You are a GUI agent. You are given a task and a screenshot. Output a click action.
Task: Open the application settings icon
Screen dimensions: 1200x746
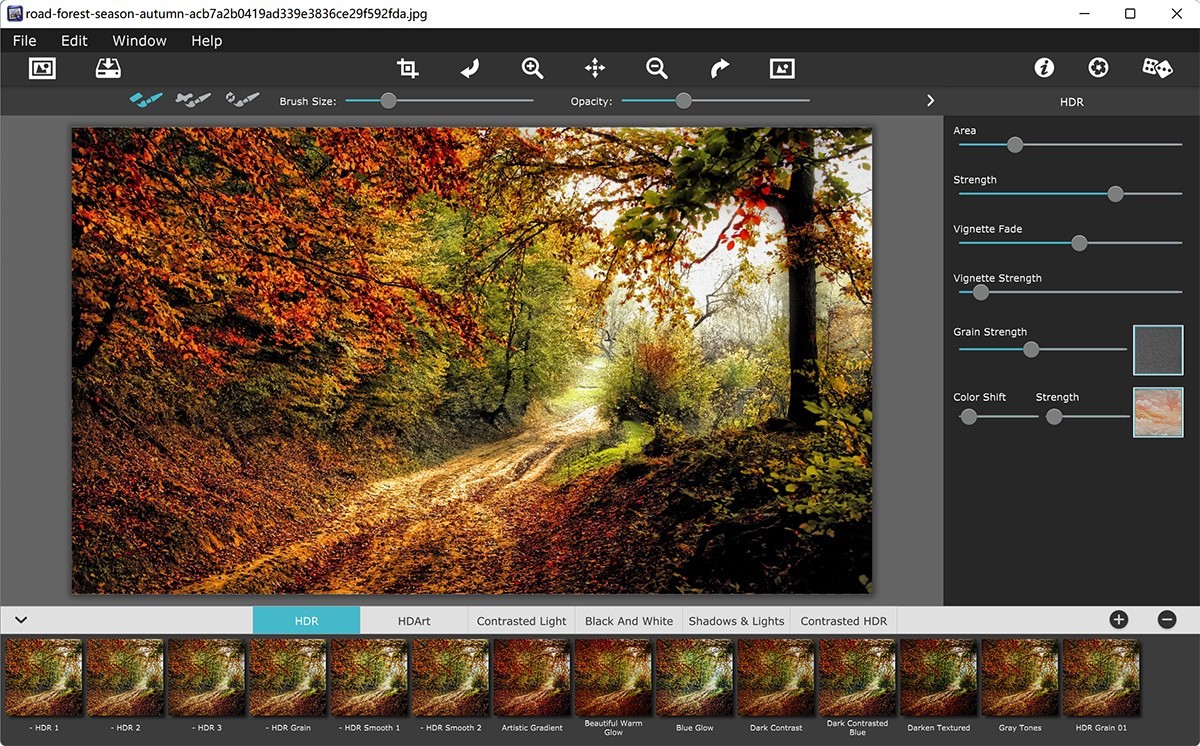point(1098,67)
